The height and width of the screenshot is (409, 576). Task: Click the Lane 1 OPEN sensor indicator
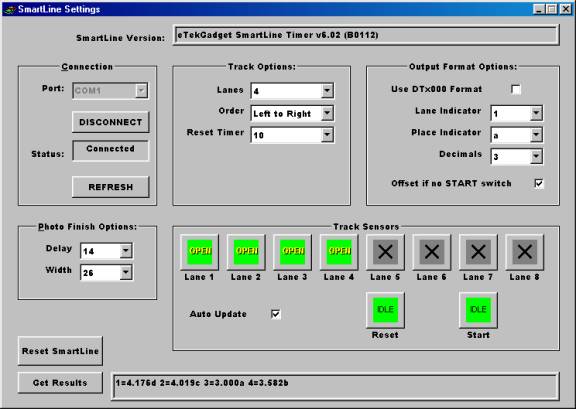[199, 252]
